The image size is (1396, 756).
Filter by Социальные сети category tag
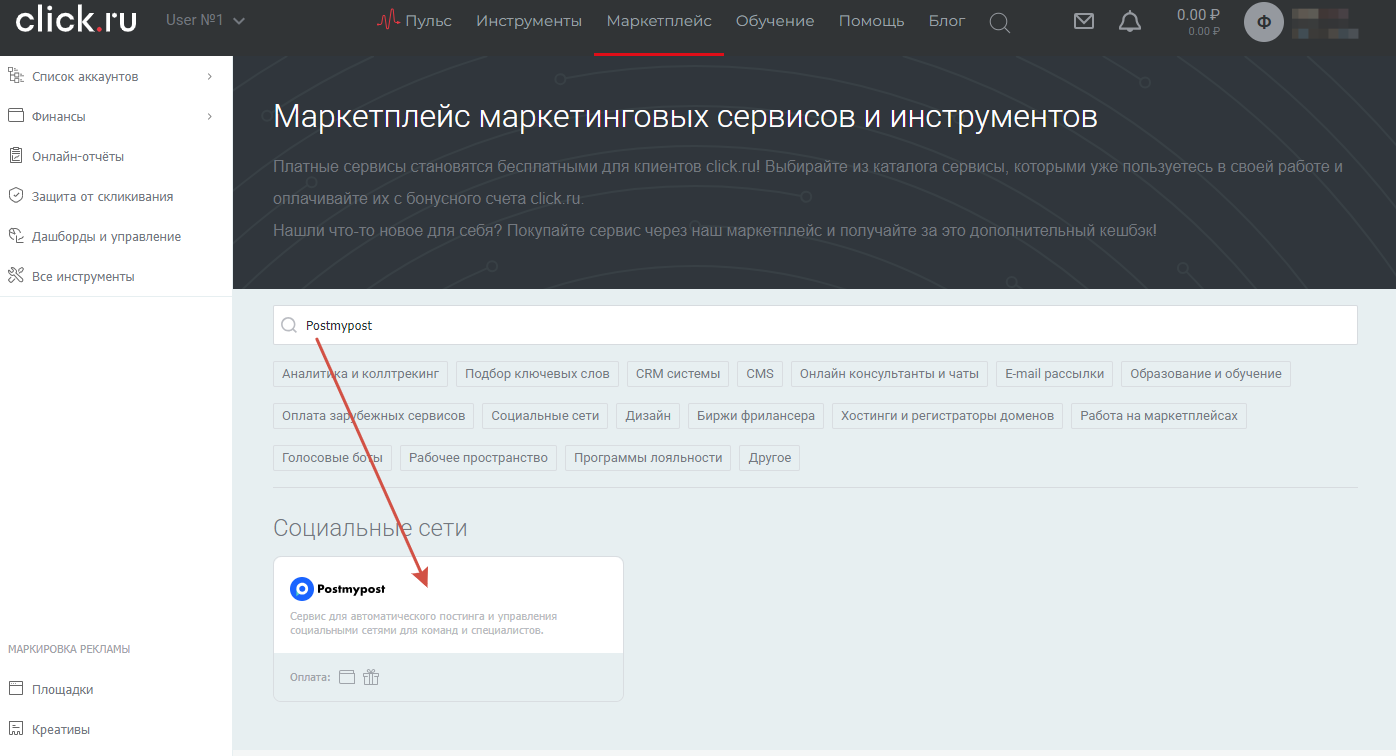[x=546, y=416]
